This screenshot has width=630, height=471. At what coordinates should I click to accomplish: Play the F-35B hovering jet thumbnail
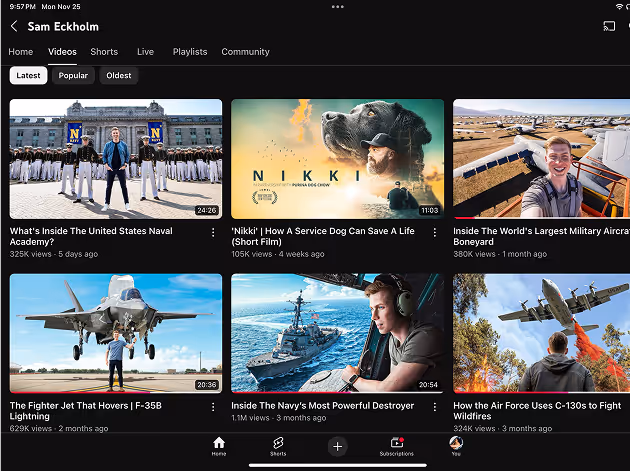(116, 333)
